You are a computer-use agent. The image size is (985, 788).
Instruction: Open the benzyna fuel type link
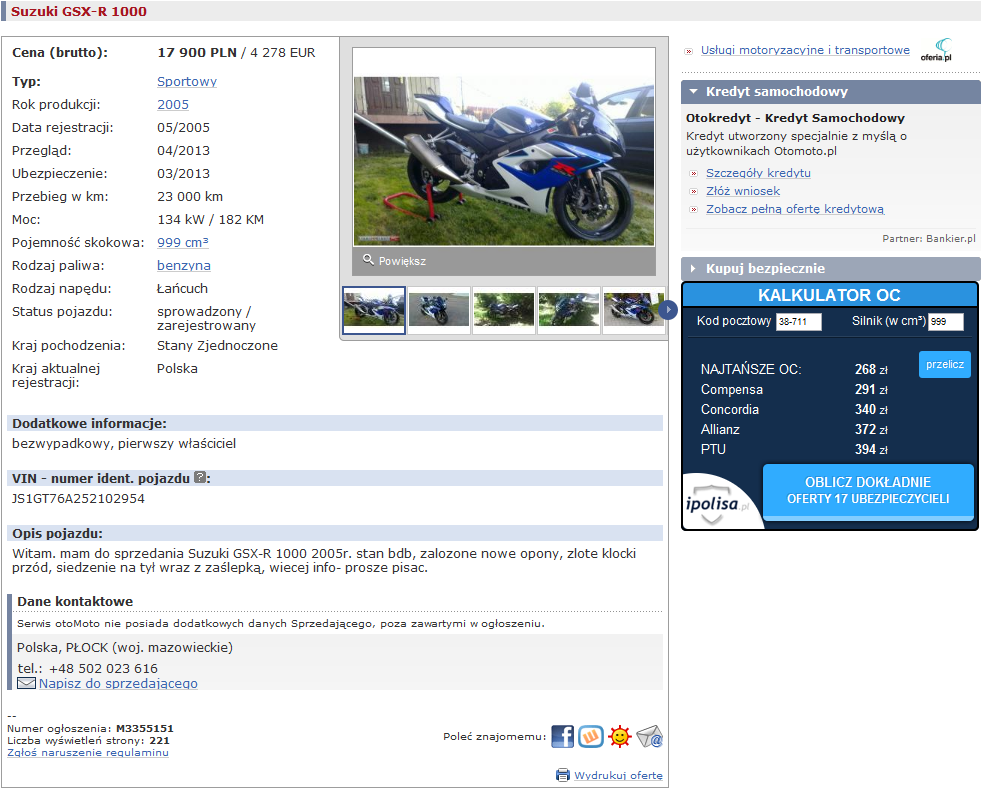point(183,266)
